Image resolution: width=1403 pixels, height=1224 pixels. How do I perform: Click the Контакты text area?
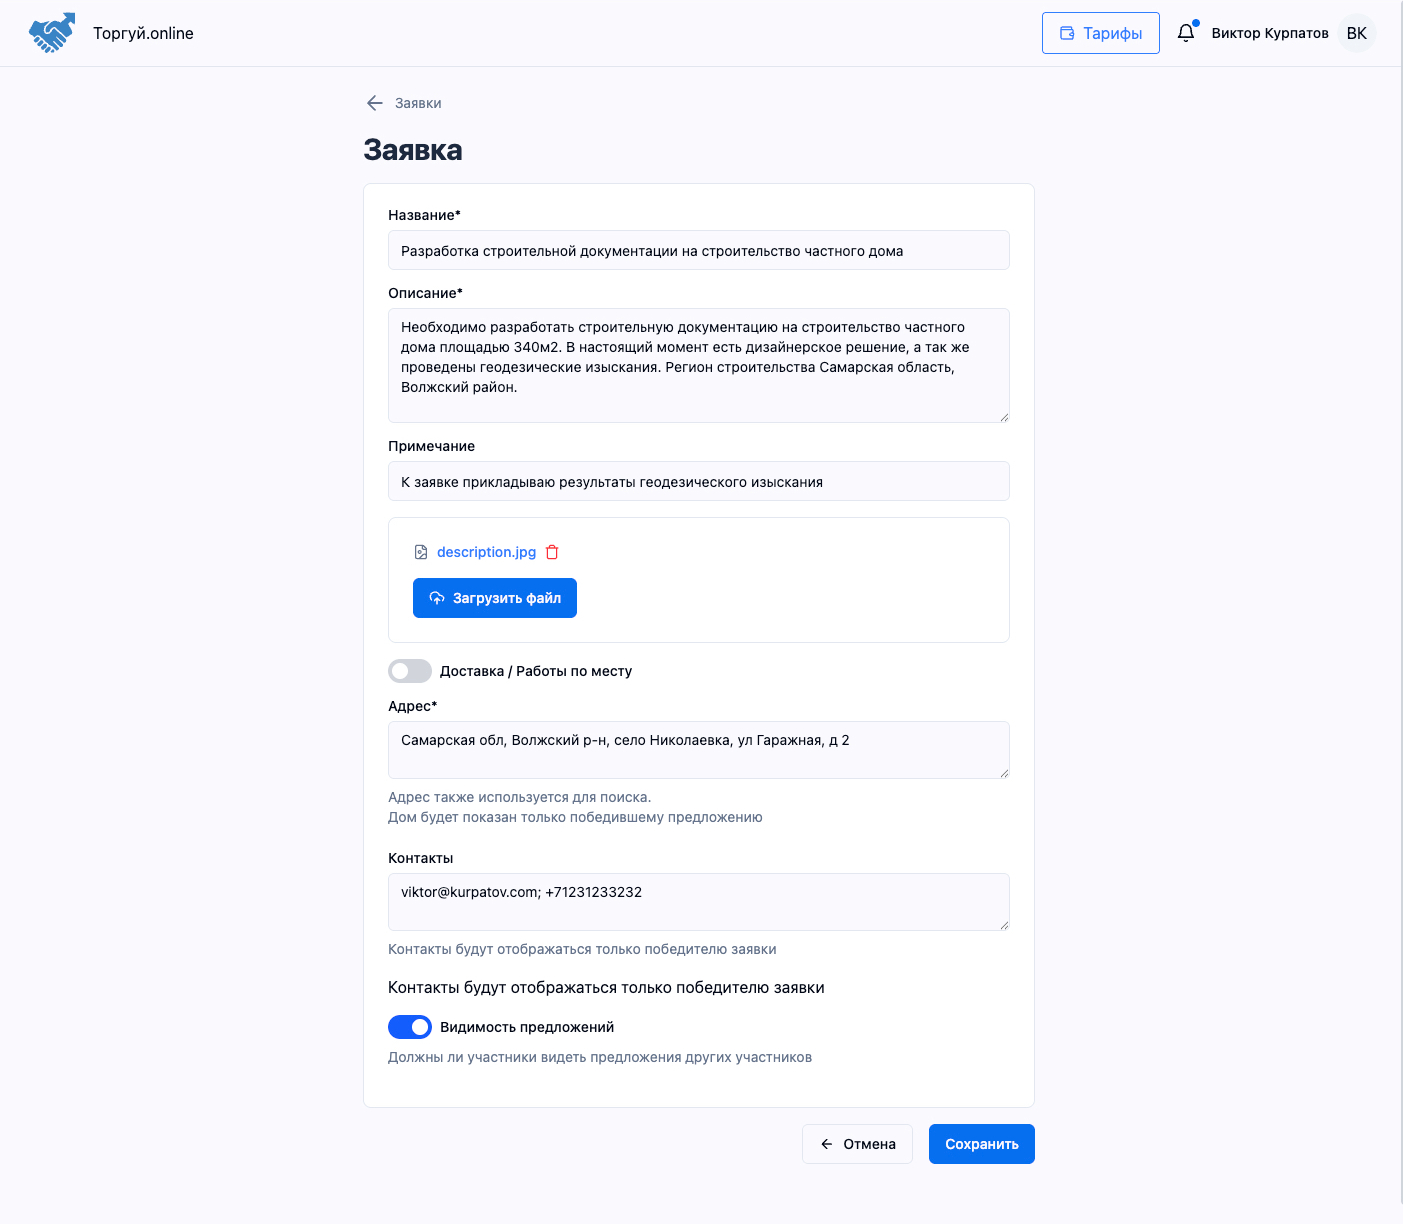(698, 901)
